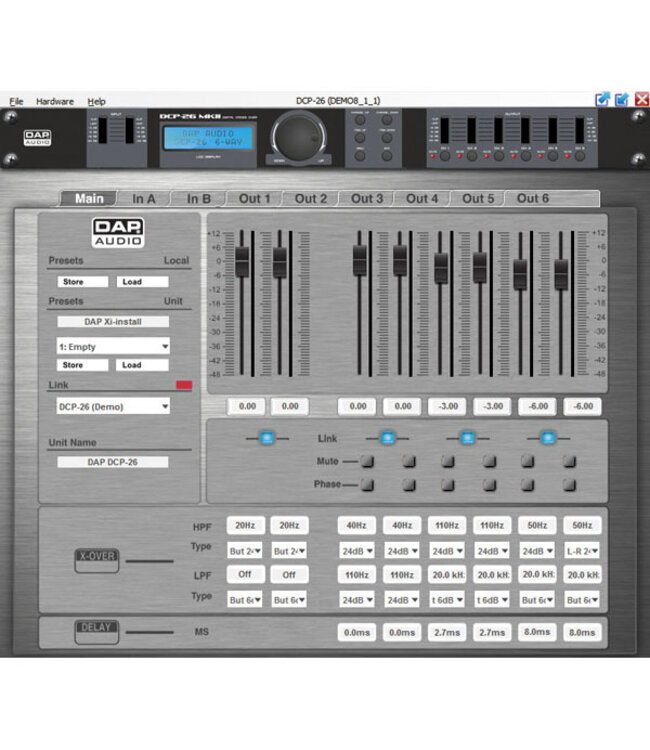Click the Menu round button on the rack unit
This screenshot has width=650, height=750.
[360, 155]
